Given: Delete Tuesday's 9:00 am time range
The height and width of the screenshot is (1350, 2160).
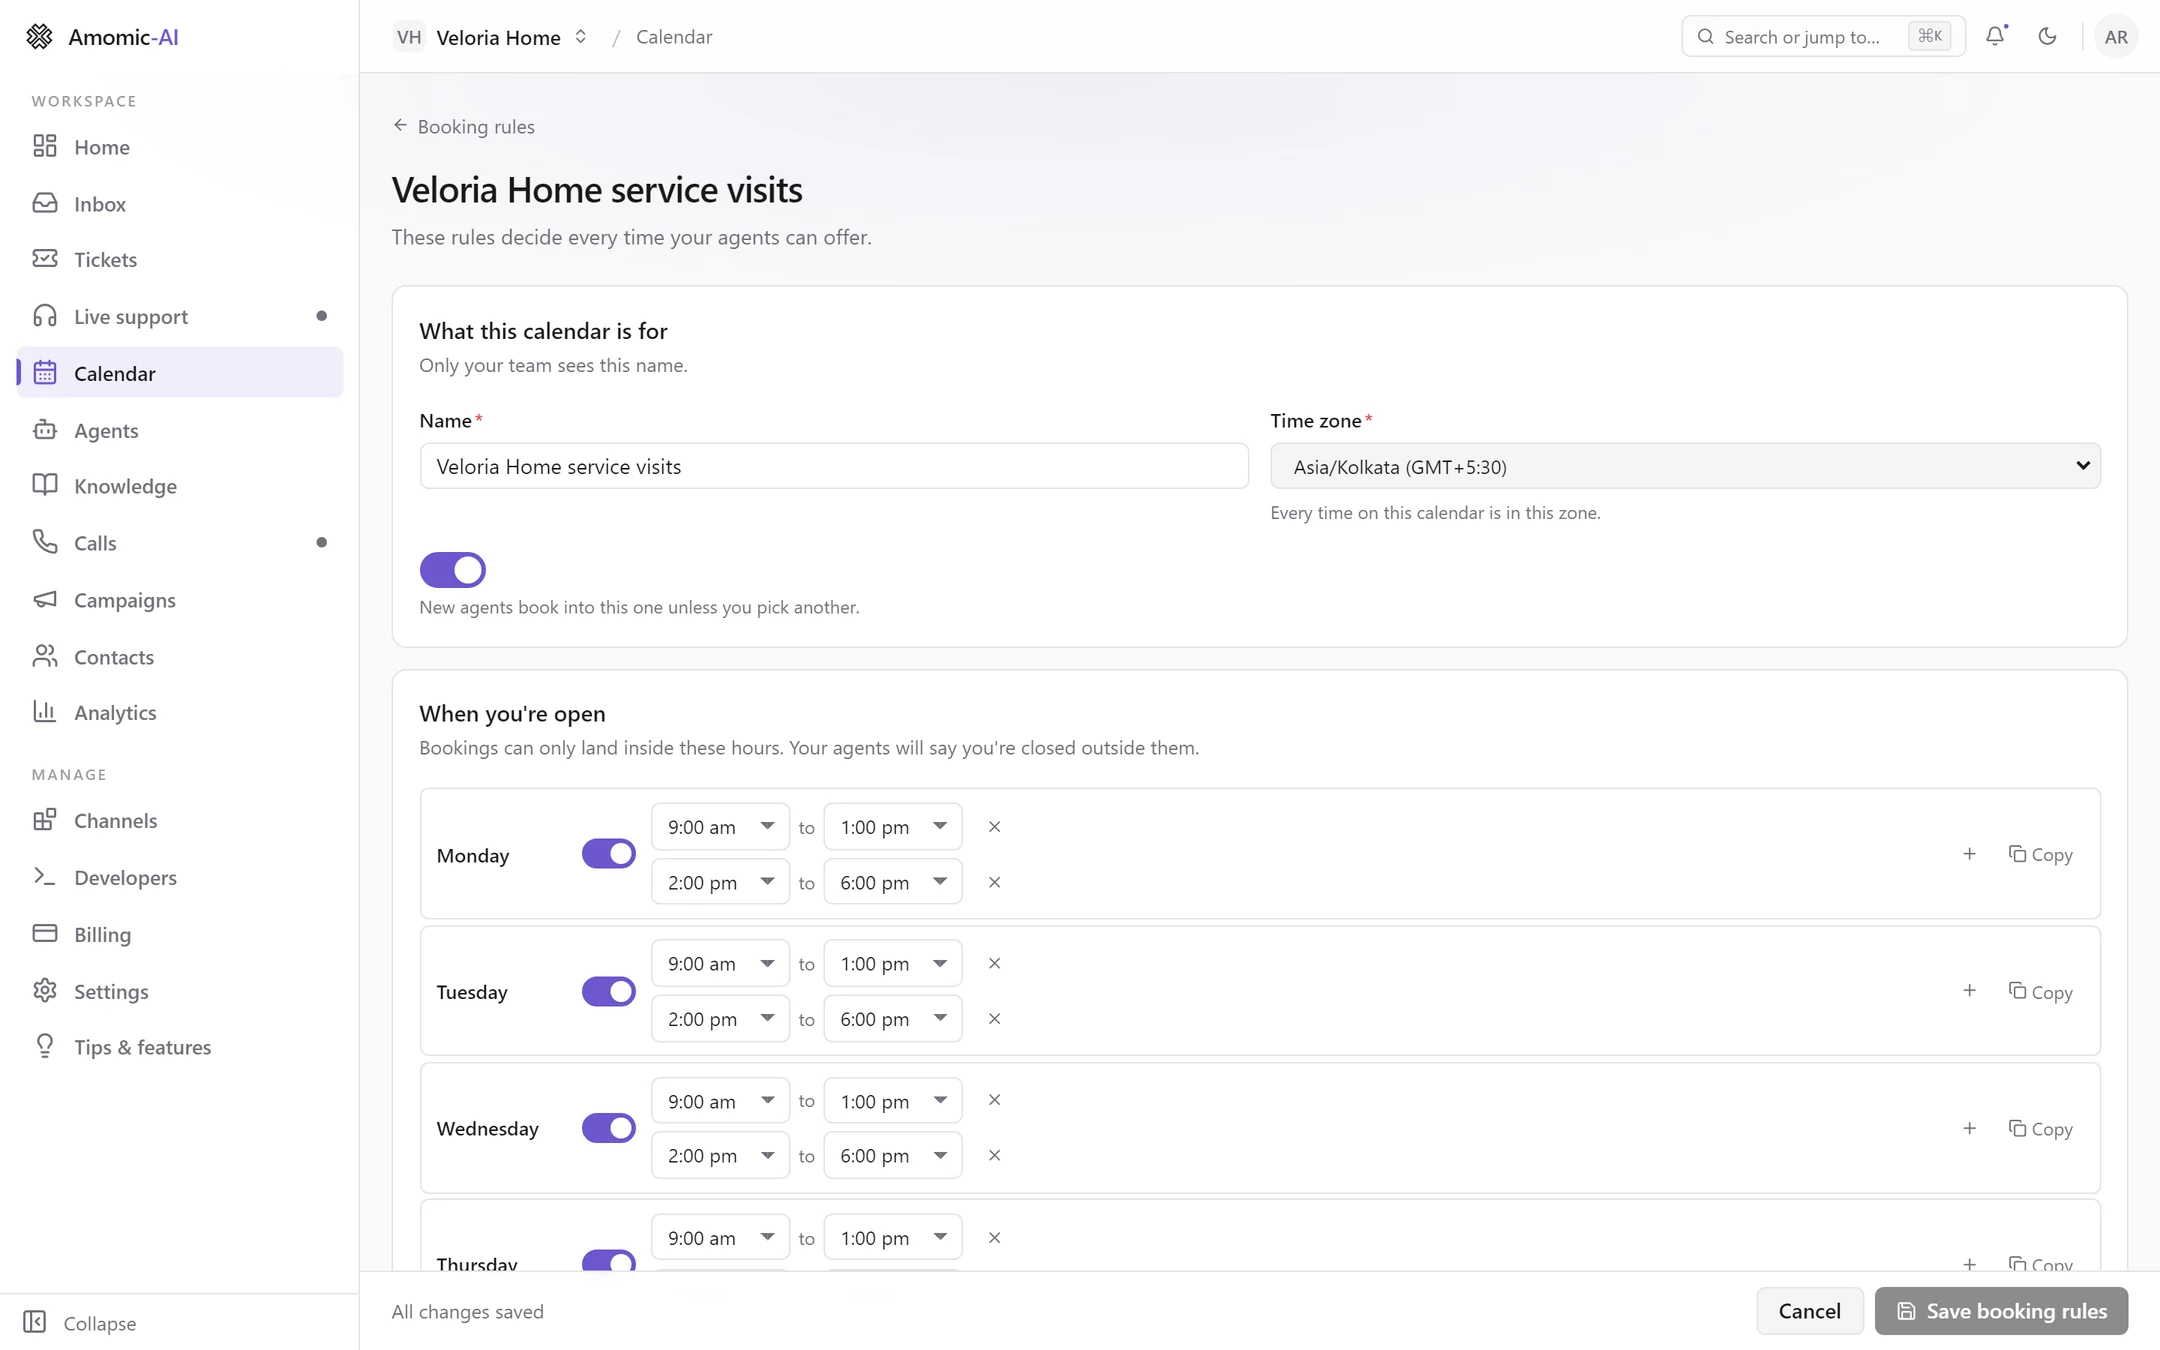Looking at the screenshot, I should pyautogui.click(x=994, y=963).
